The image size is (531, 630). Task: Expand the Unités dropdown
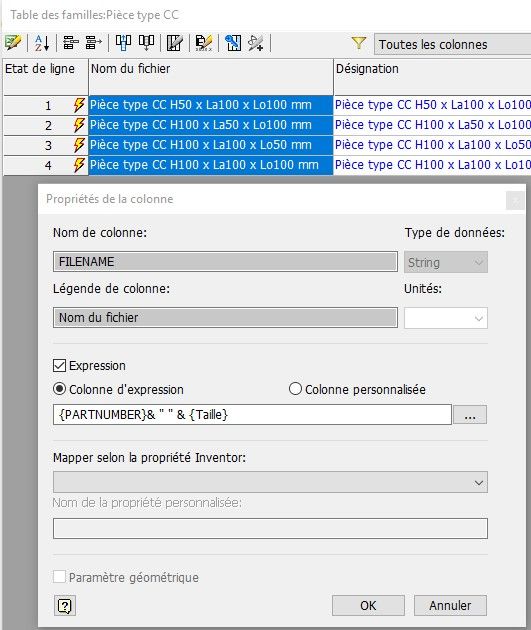tap(446, 318)
